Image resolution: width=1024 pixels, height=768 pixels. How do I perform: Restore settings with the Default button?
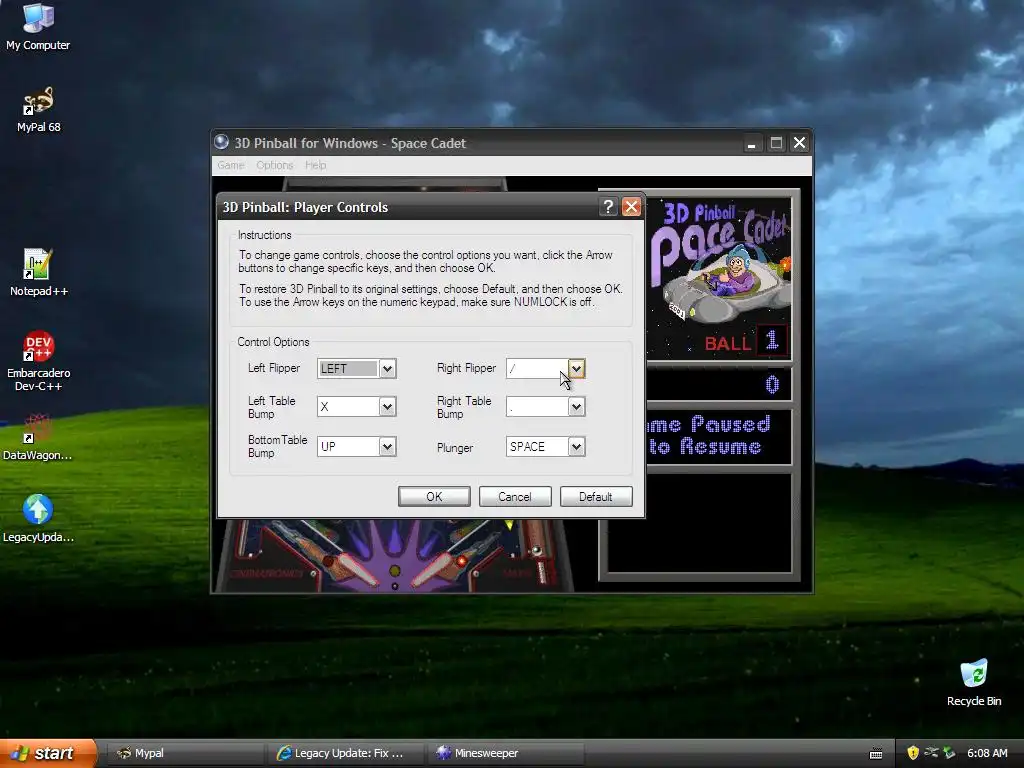(x=596, y=496)
